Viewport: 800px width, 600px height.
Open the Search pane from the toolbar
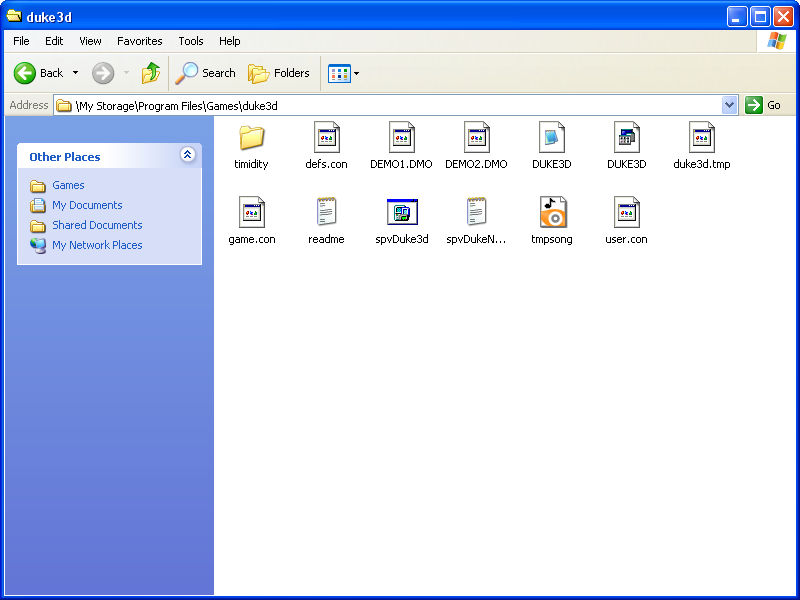205,73
